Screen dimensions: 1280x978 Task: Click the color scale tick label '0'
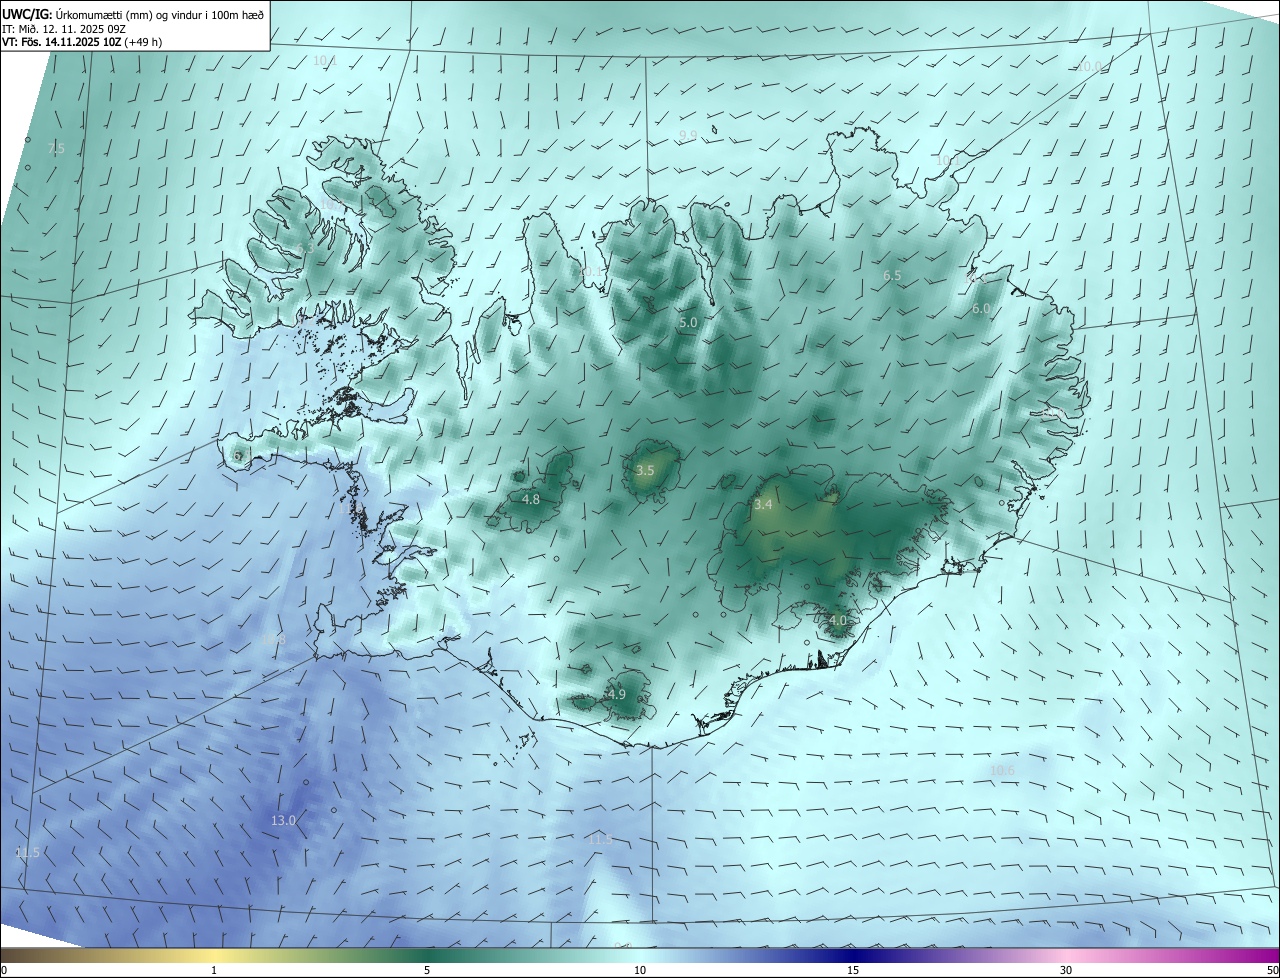click(3, 970)
